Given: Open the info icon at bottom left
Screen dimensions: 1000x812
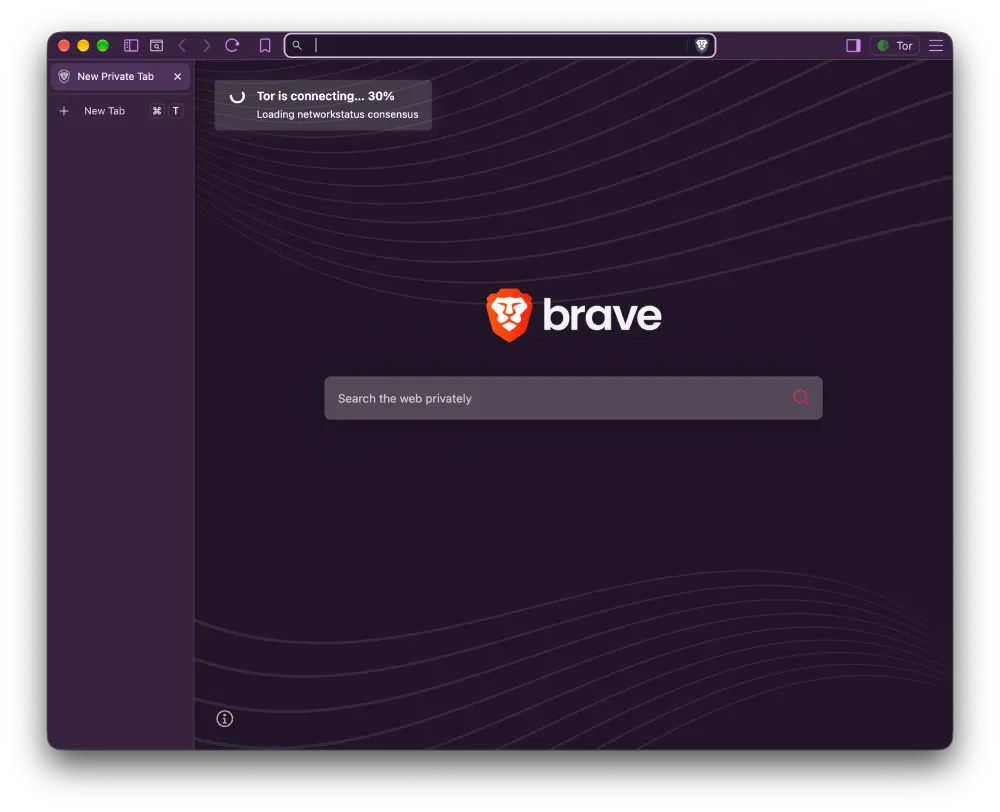Looking at the screenshot, I should [x=224, y=719].
